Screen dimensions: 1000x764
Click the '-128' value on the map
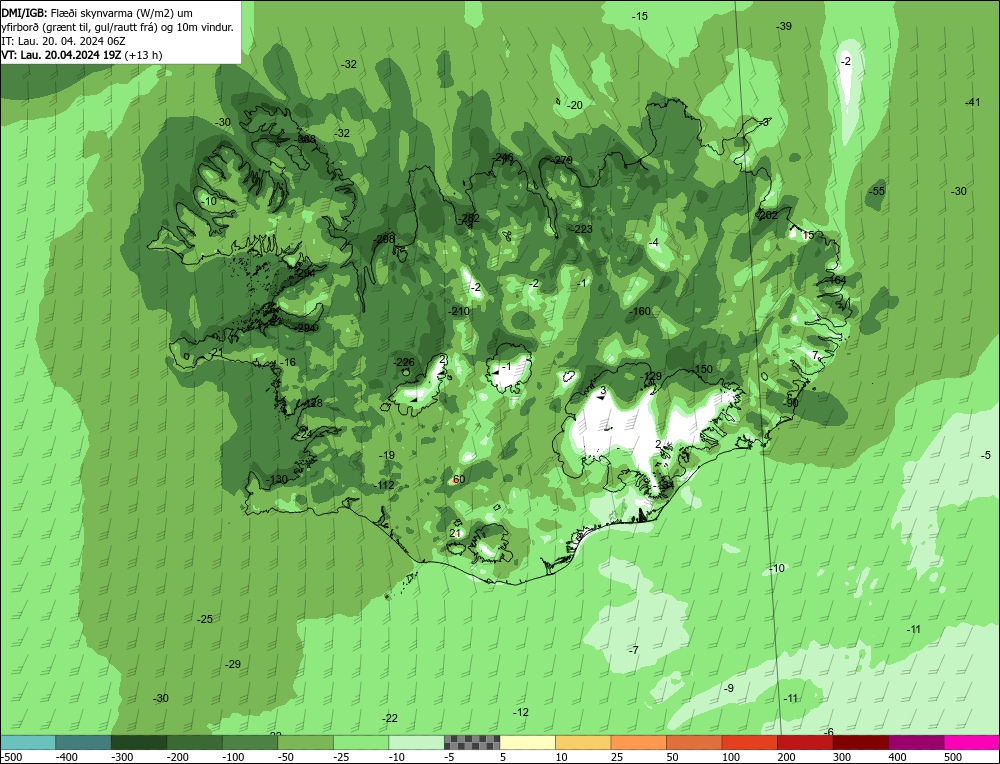(313, 404)
